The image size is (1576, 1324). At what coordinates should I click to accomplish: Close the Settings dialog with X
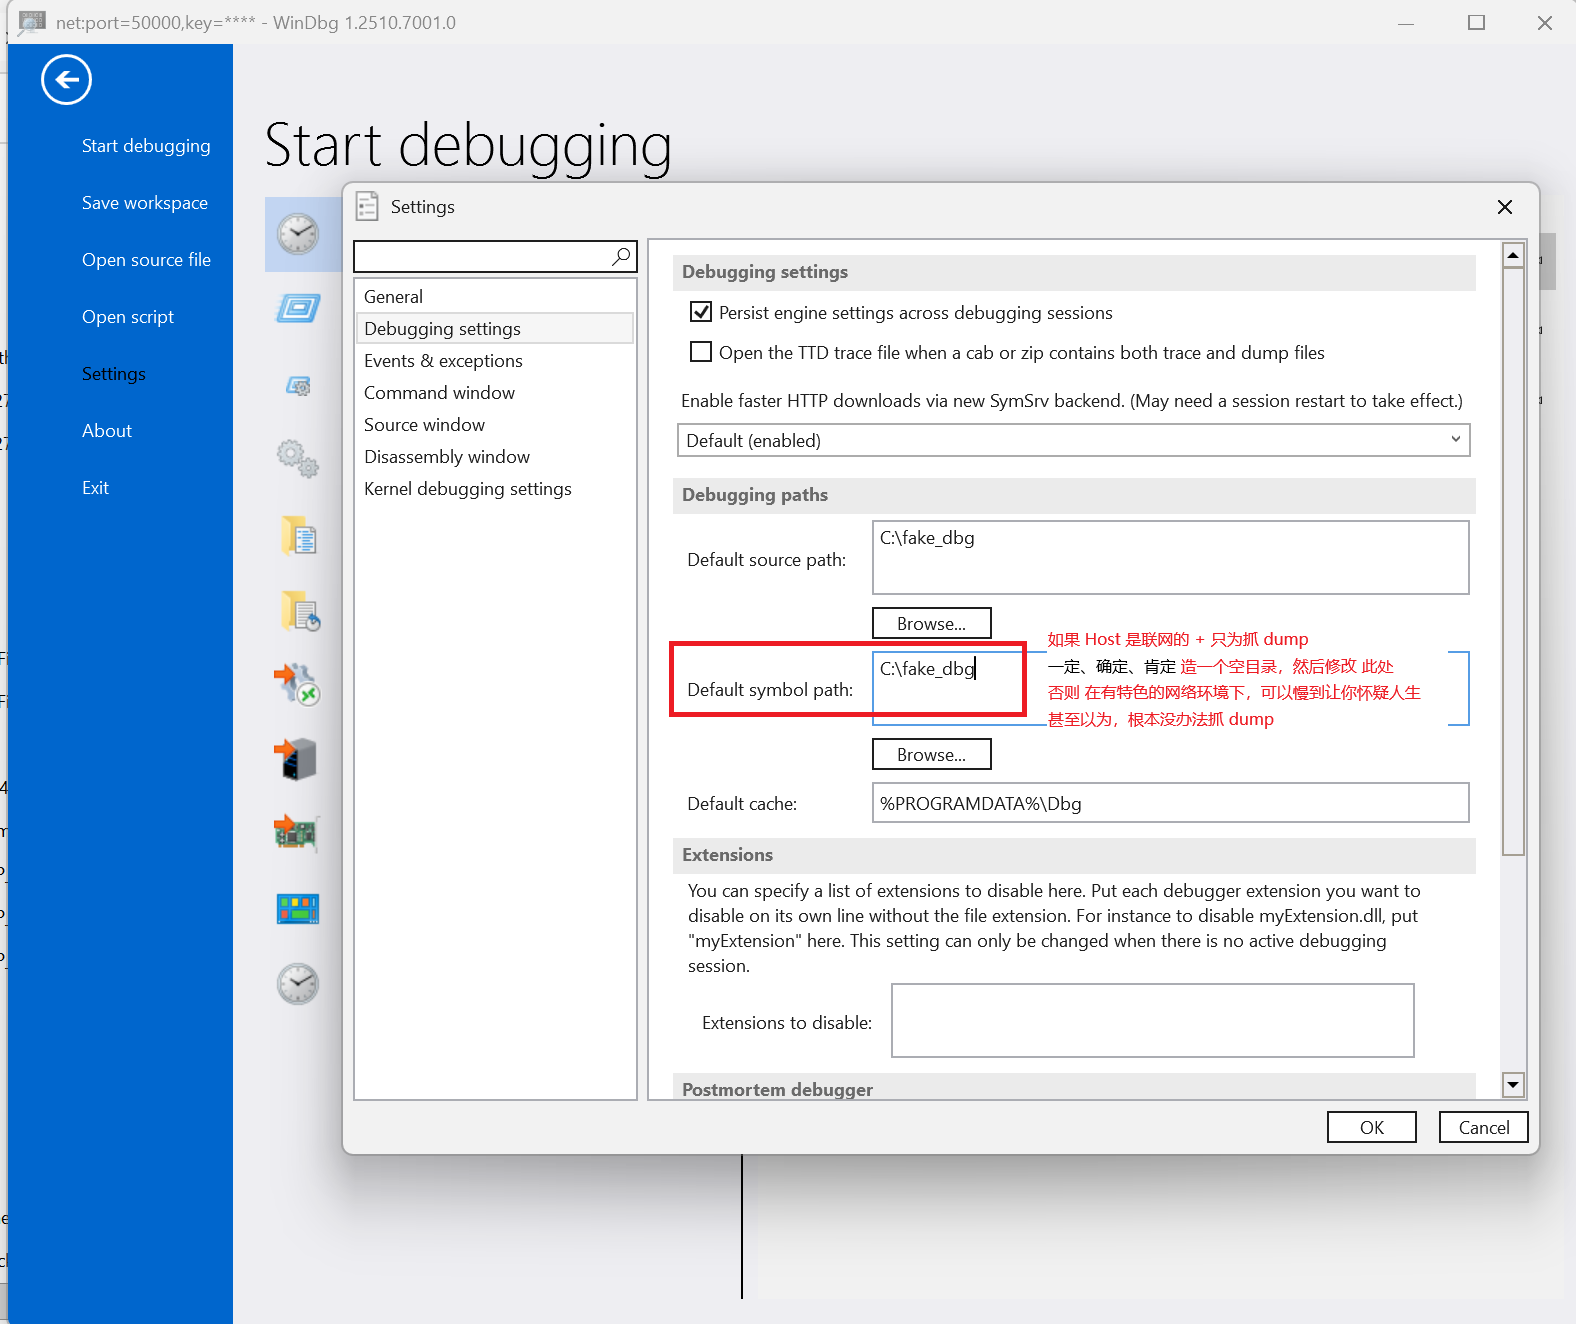pos(1505,207)
